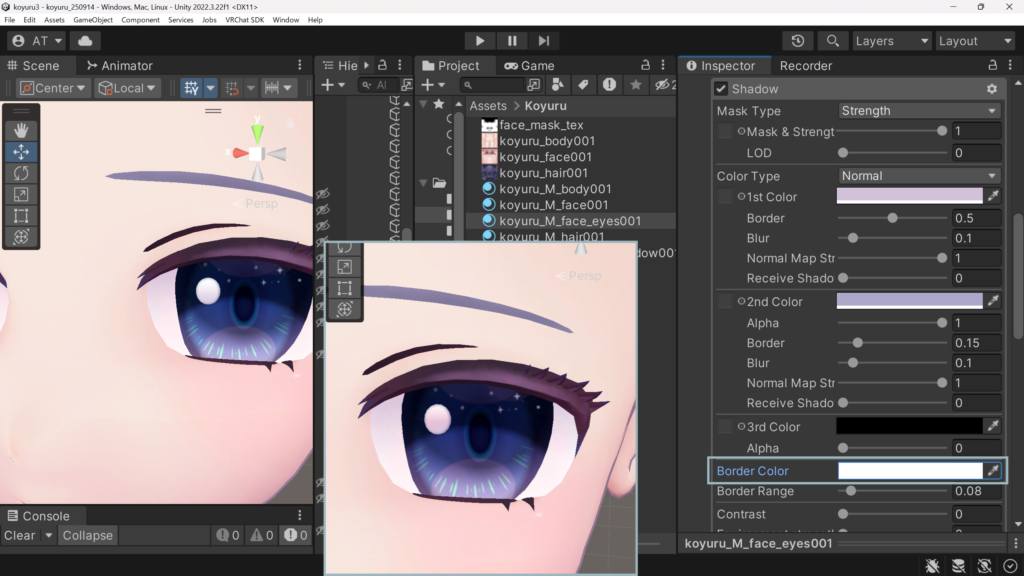Pick Border Color with the eyedropper
The height and width of the screenshot is (576, 1024).
point(993,470)
